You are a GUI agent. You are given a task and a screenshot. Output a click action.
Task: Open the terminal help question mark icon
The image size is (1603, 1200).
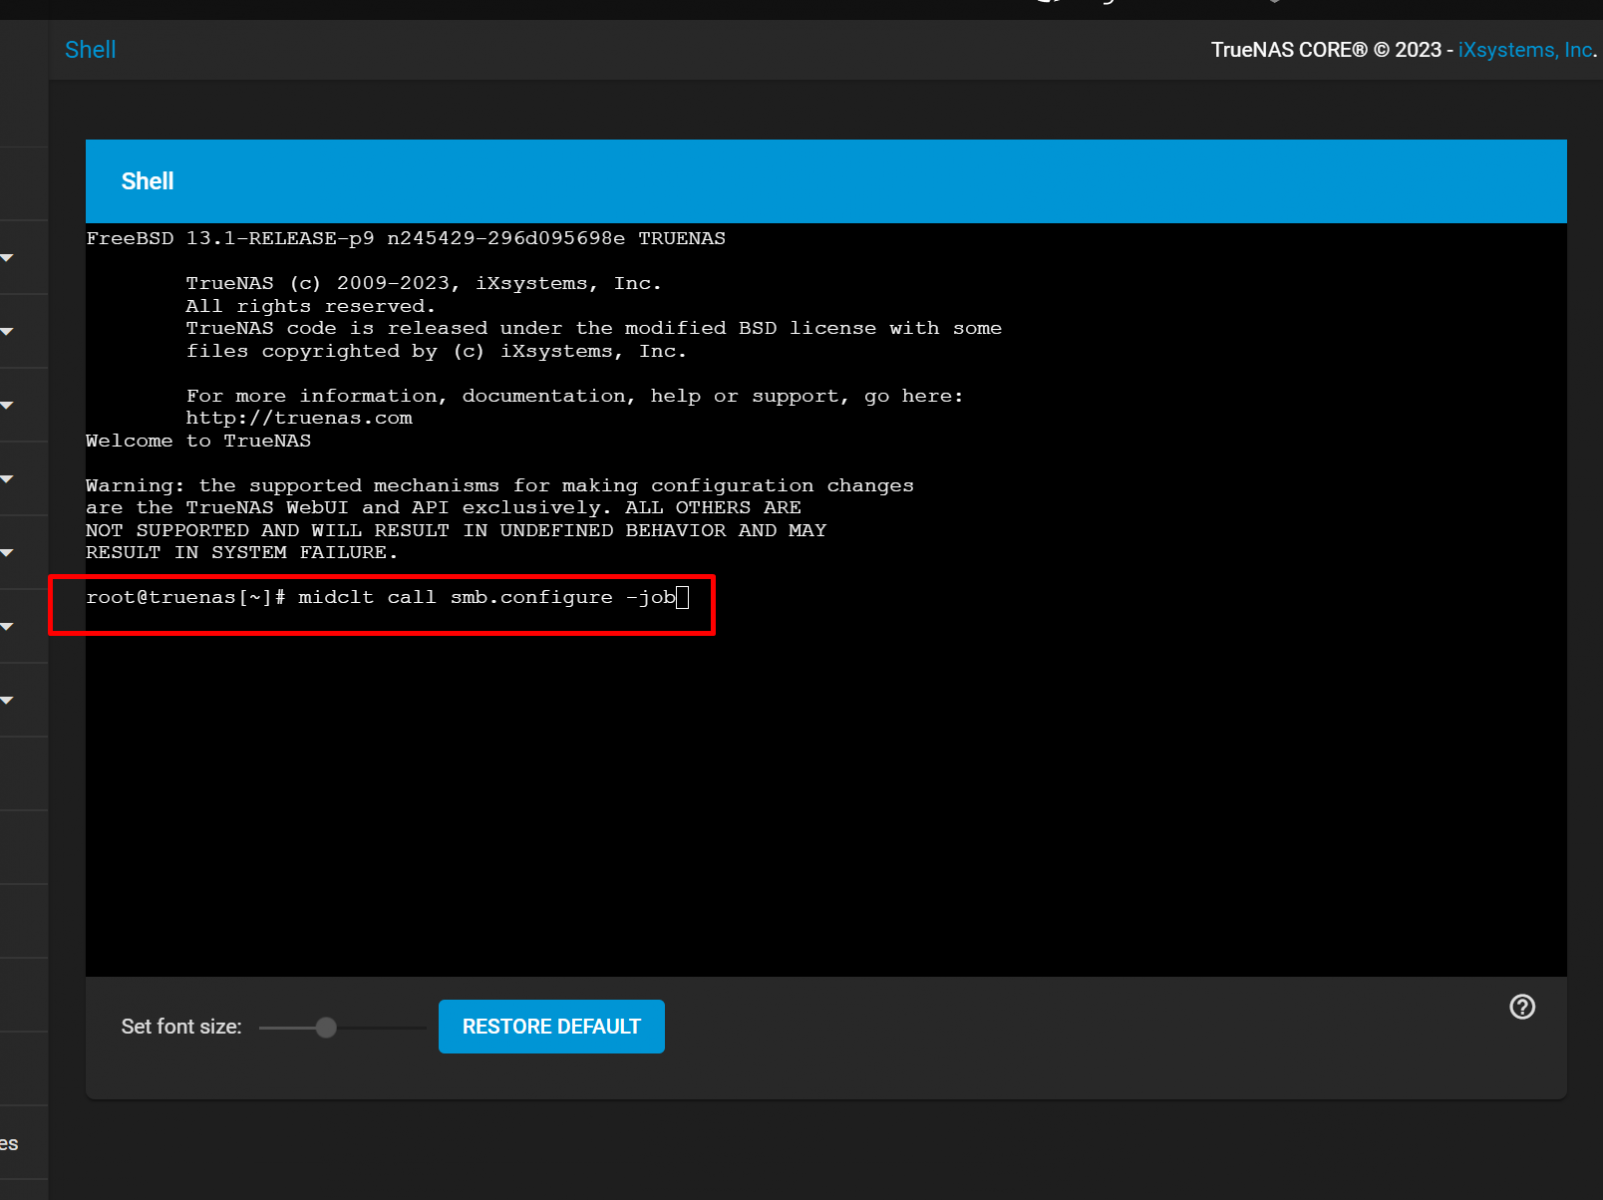[x=1522, y=1007]
